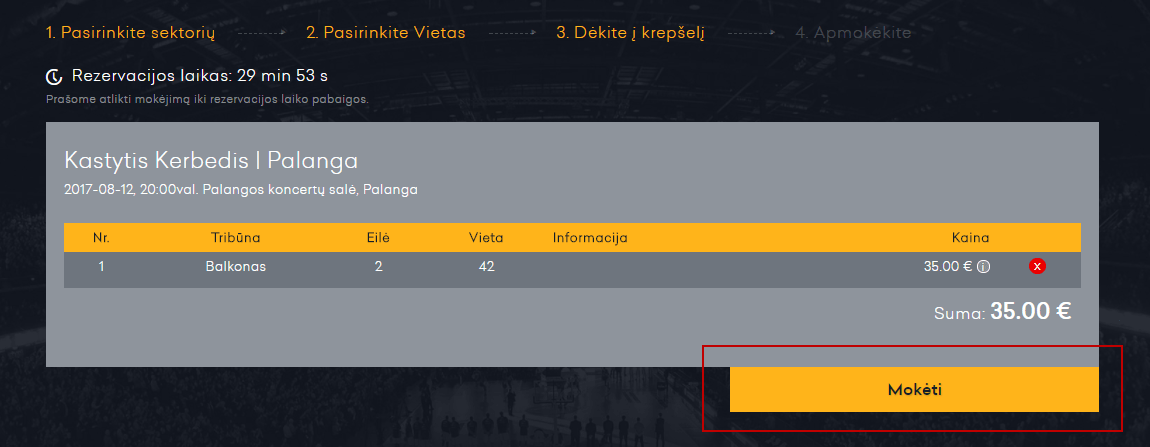Select the greyed step 4 Apmokėkite
Viewport: 1150px width, 447px height.
(853, 33)
